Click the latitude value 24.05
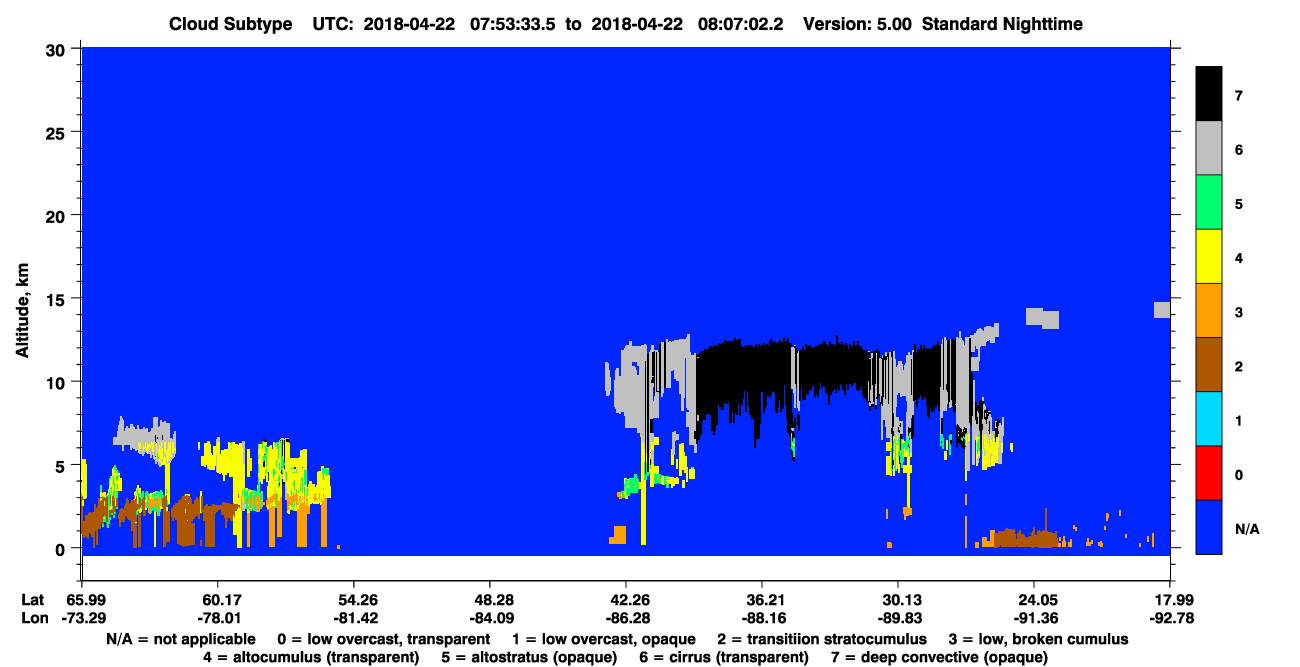 [x=1034, y=600]
